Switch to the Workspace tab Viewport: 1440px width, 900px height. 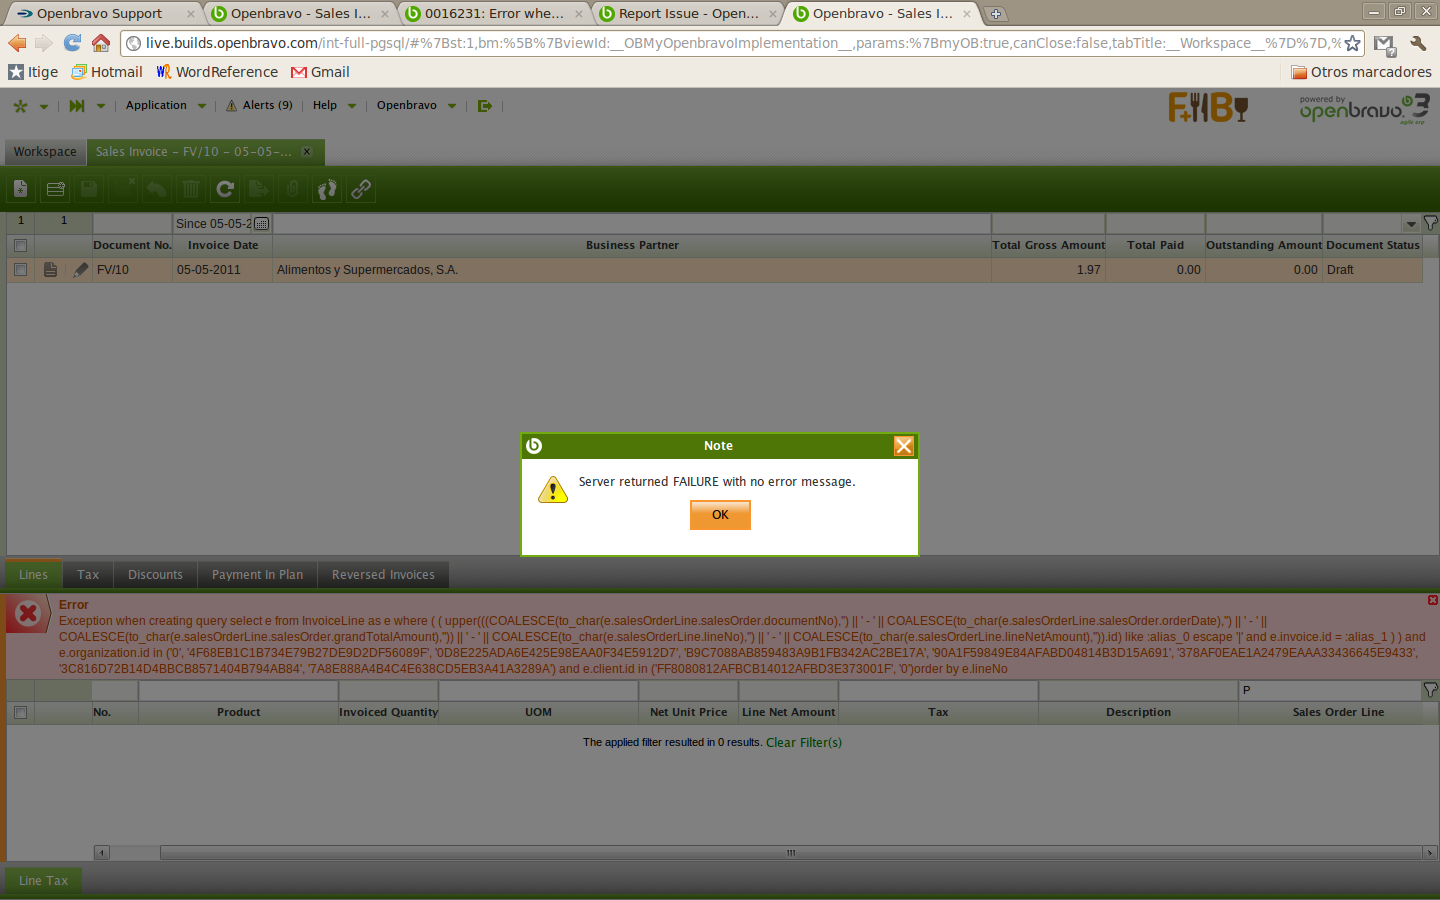point(45,152)
